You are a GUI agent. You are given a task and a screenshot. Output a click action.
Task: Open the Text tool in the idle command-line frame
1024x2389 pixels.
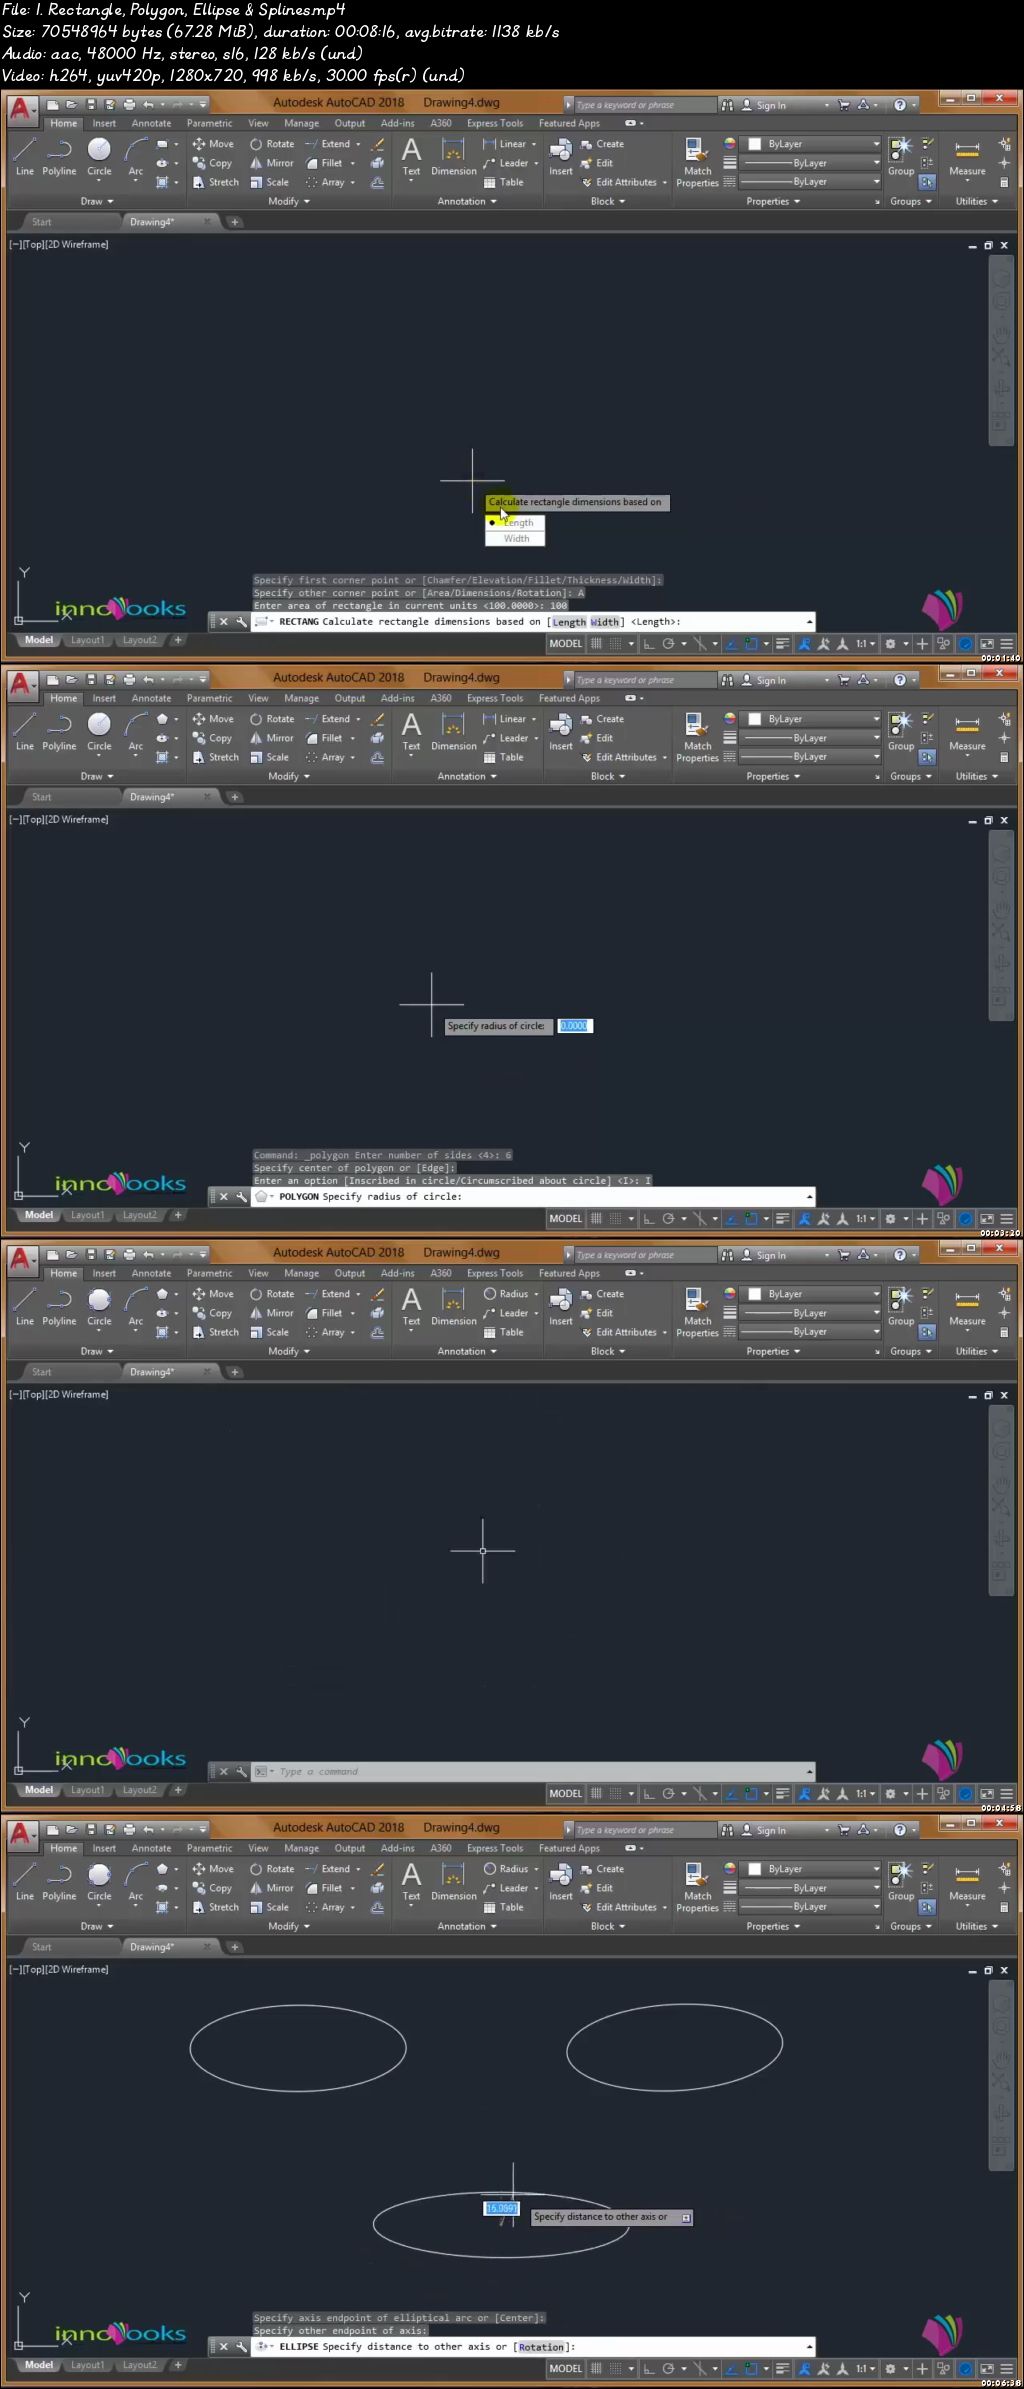pos(411,1307)
